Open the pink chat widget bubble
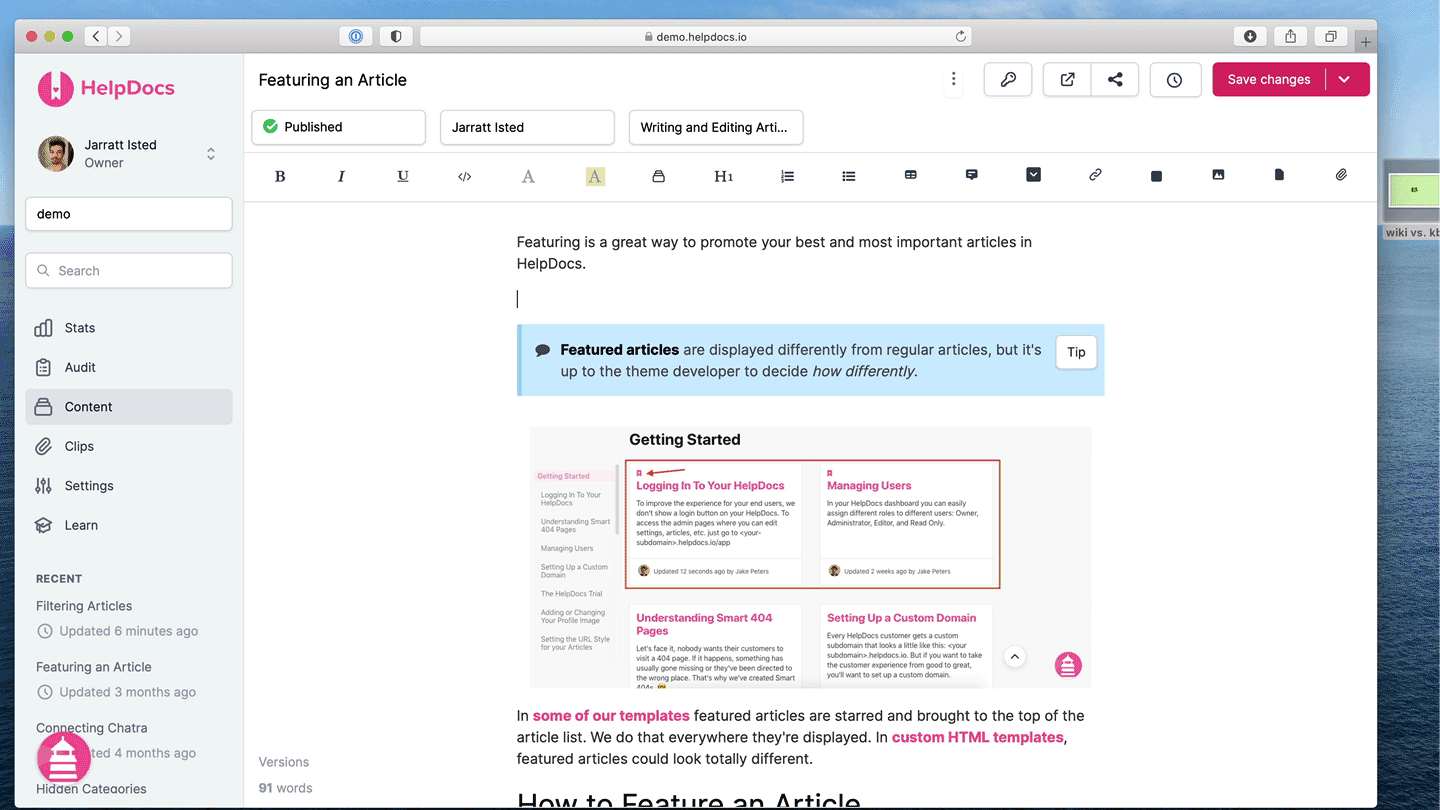The width and height of the screenshot is (1440, 810). pos(63,757)
